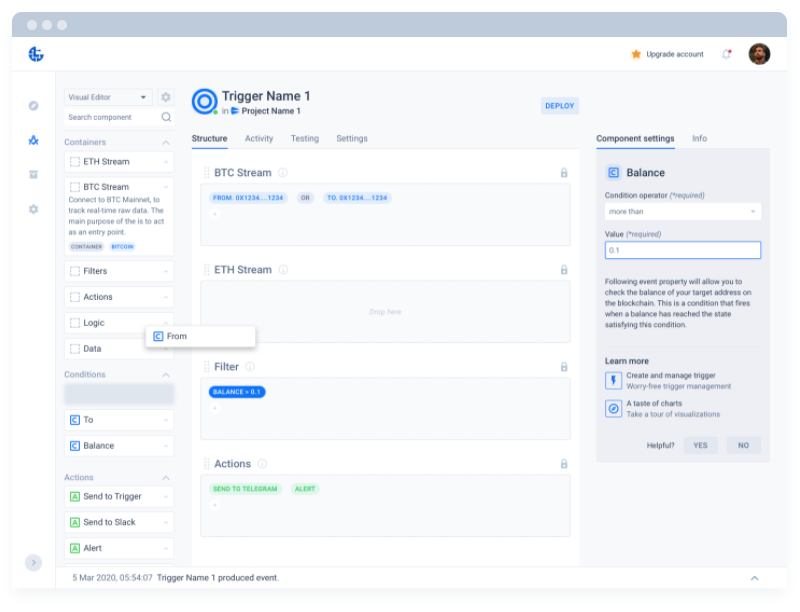Click the lock icon of Actions section
This screenshot has width=800, height=612.
click(x=564, y=464)
